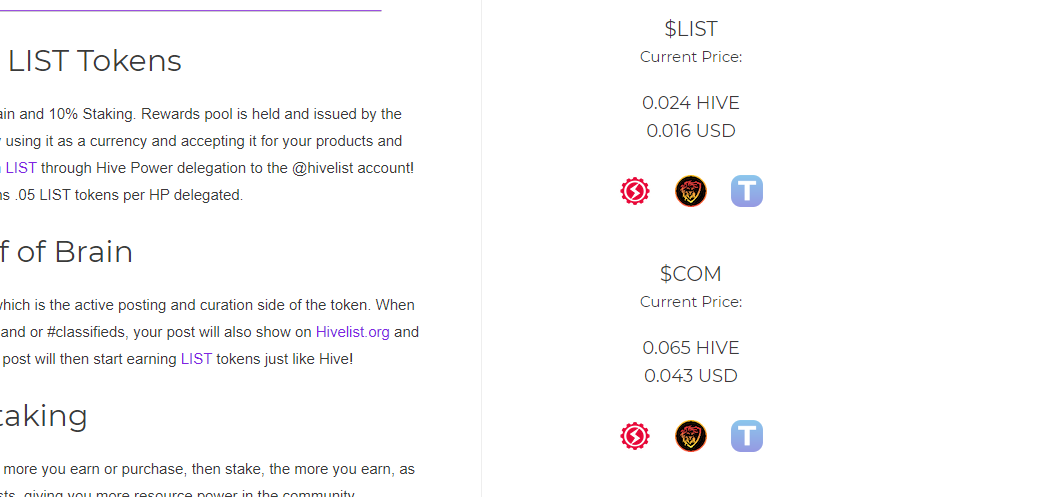Image resolution: width=1044 pixels, height=497 pixels.
Task: Click the 'of Brain' section heading
Action: tap(67, 252)
